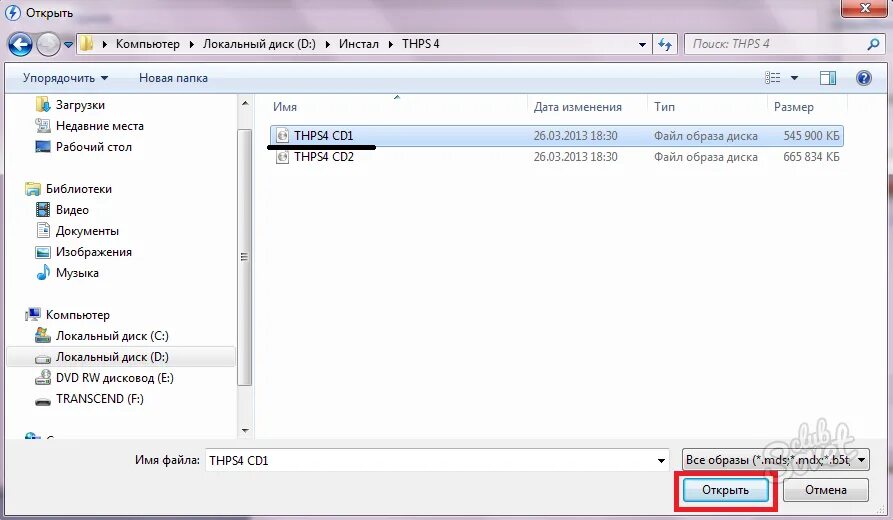Click the Видео filmstrip icon

[43, 210]
